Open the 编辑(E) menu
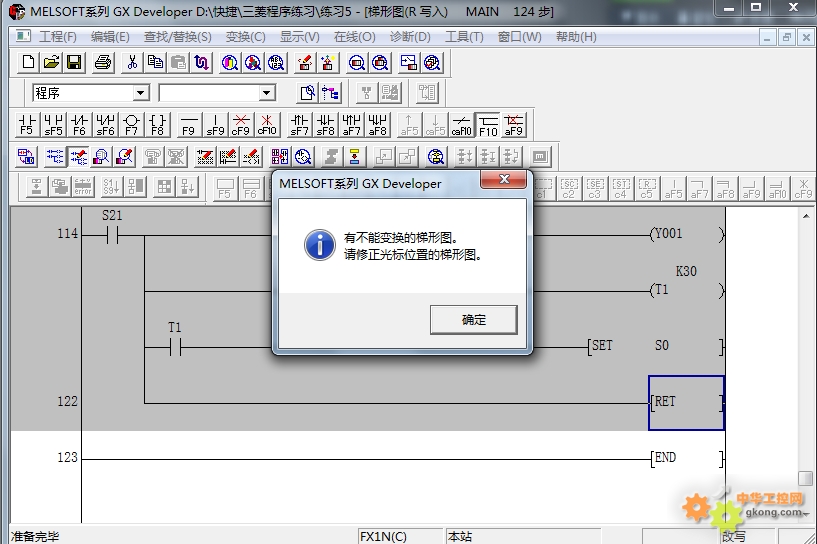 pos(109,37)
